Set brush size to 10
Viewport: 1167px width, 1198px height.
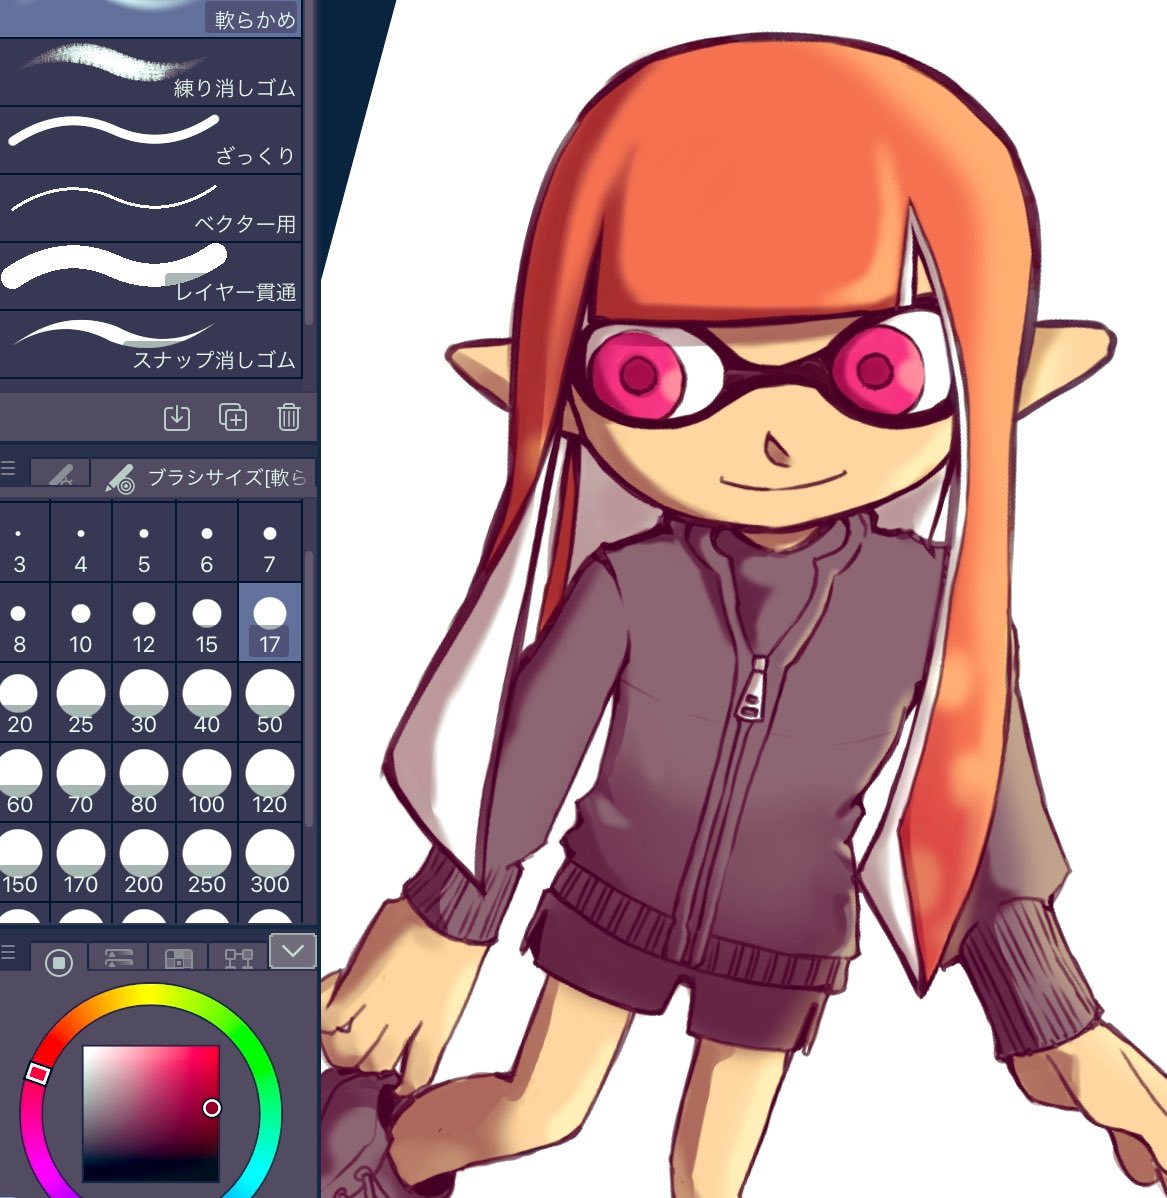81,622
